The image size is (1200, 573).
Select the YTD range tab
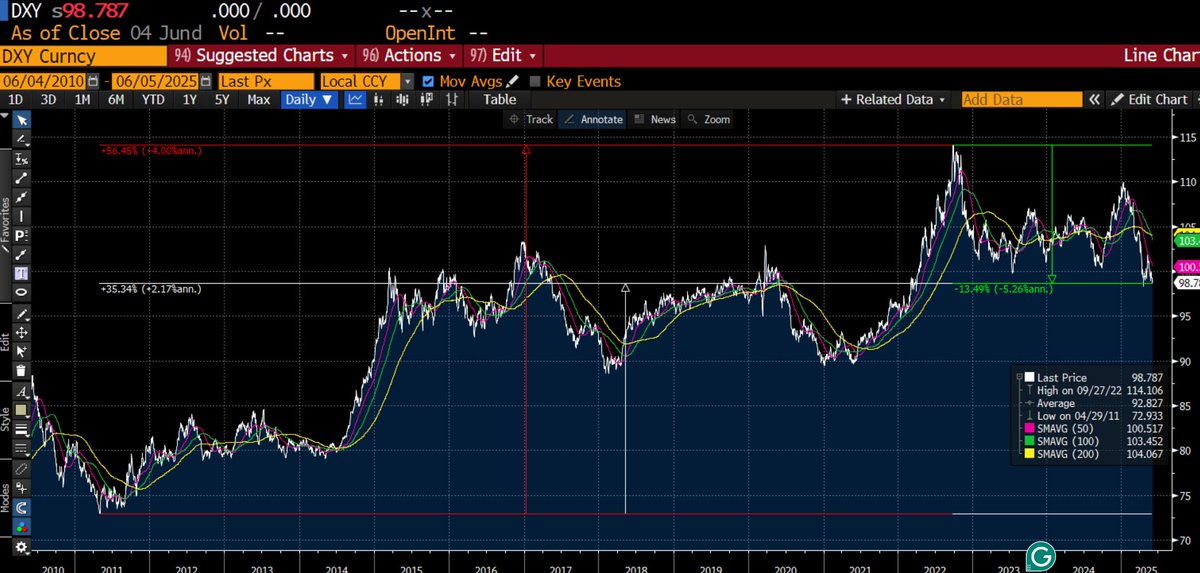coord(154,99)
